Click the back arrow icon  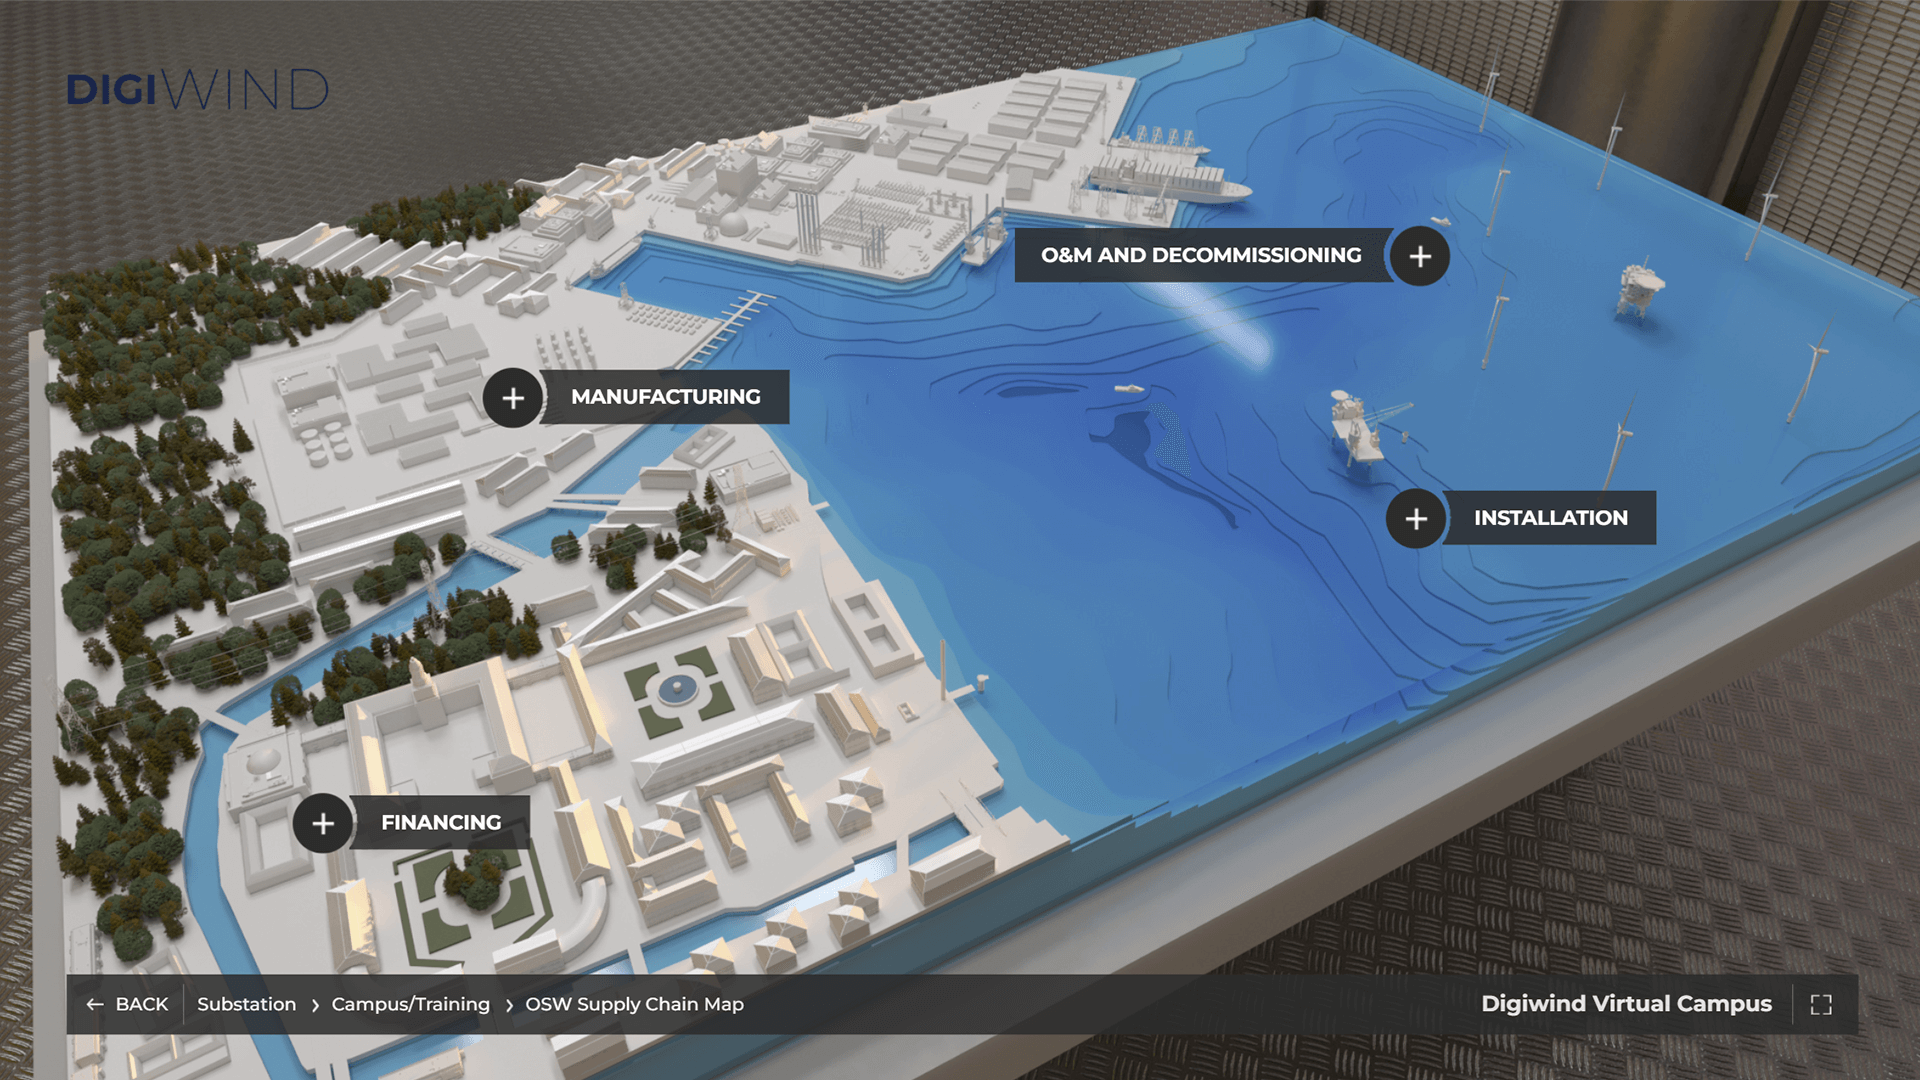[95, 1004]
